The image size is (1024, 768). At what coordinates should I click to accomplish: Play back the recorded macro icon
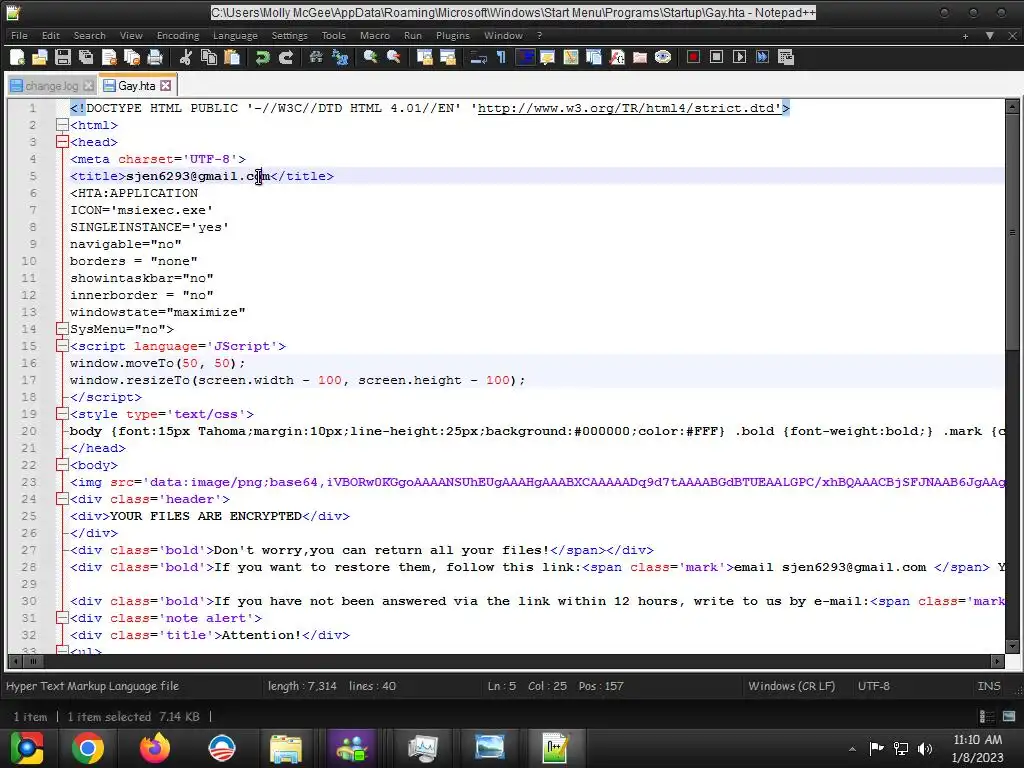(x=739, y=57)
